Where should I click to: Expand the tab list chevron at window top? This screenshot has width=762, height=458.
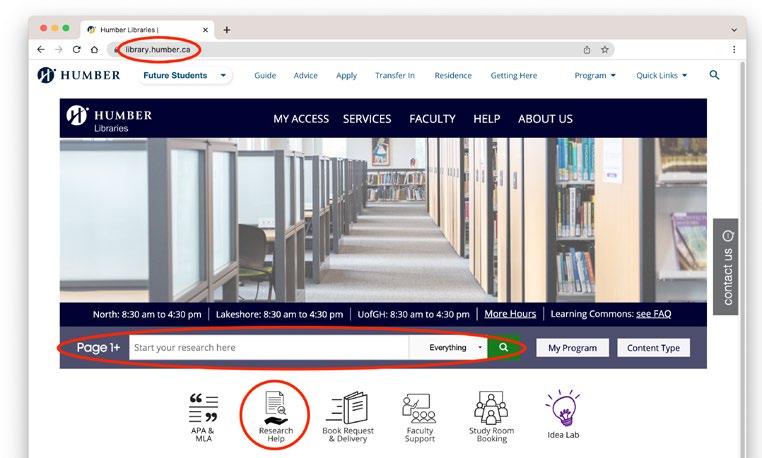click(x=734, y=30)
